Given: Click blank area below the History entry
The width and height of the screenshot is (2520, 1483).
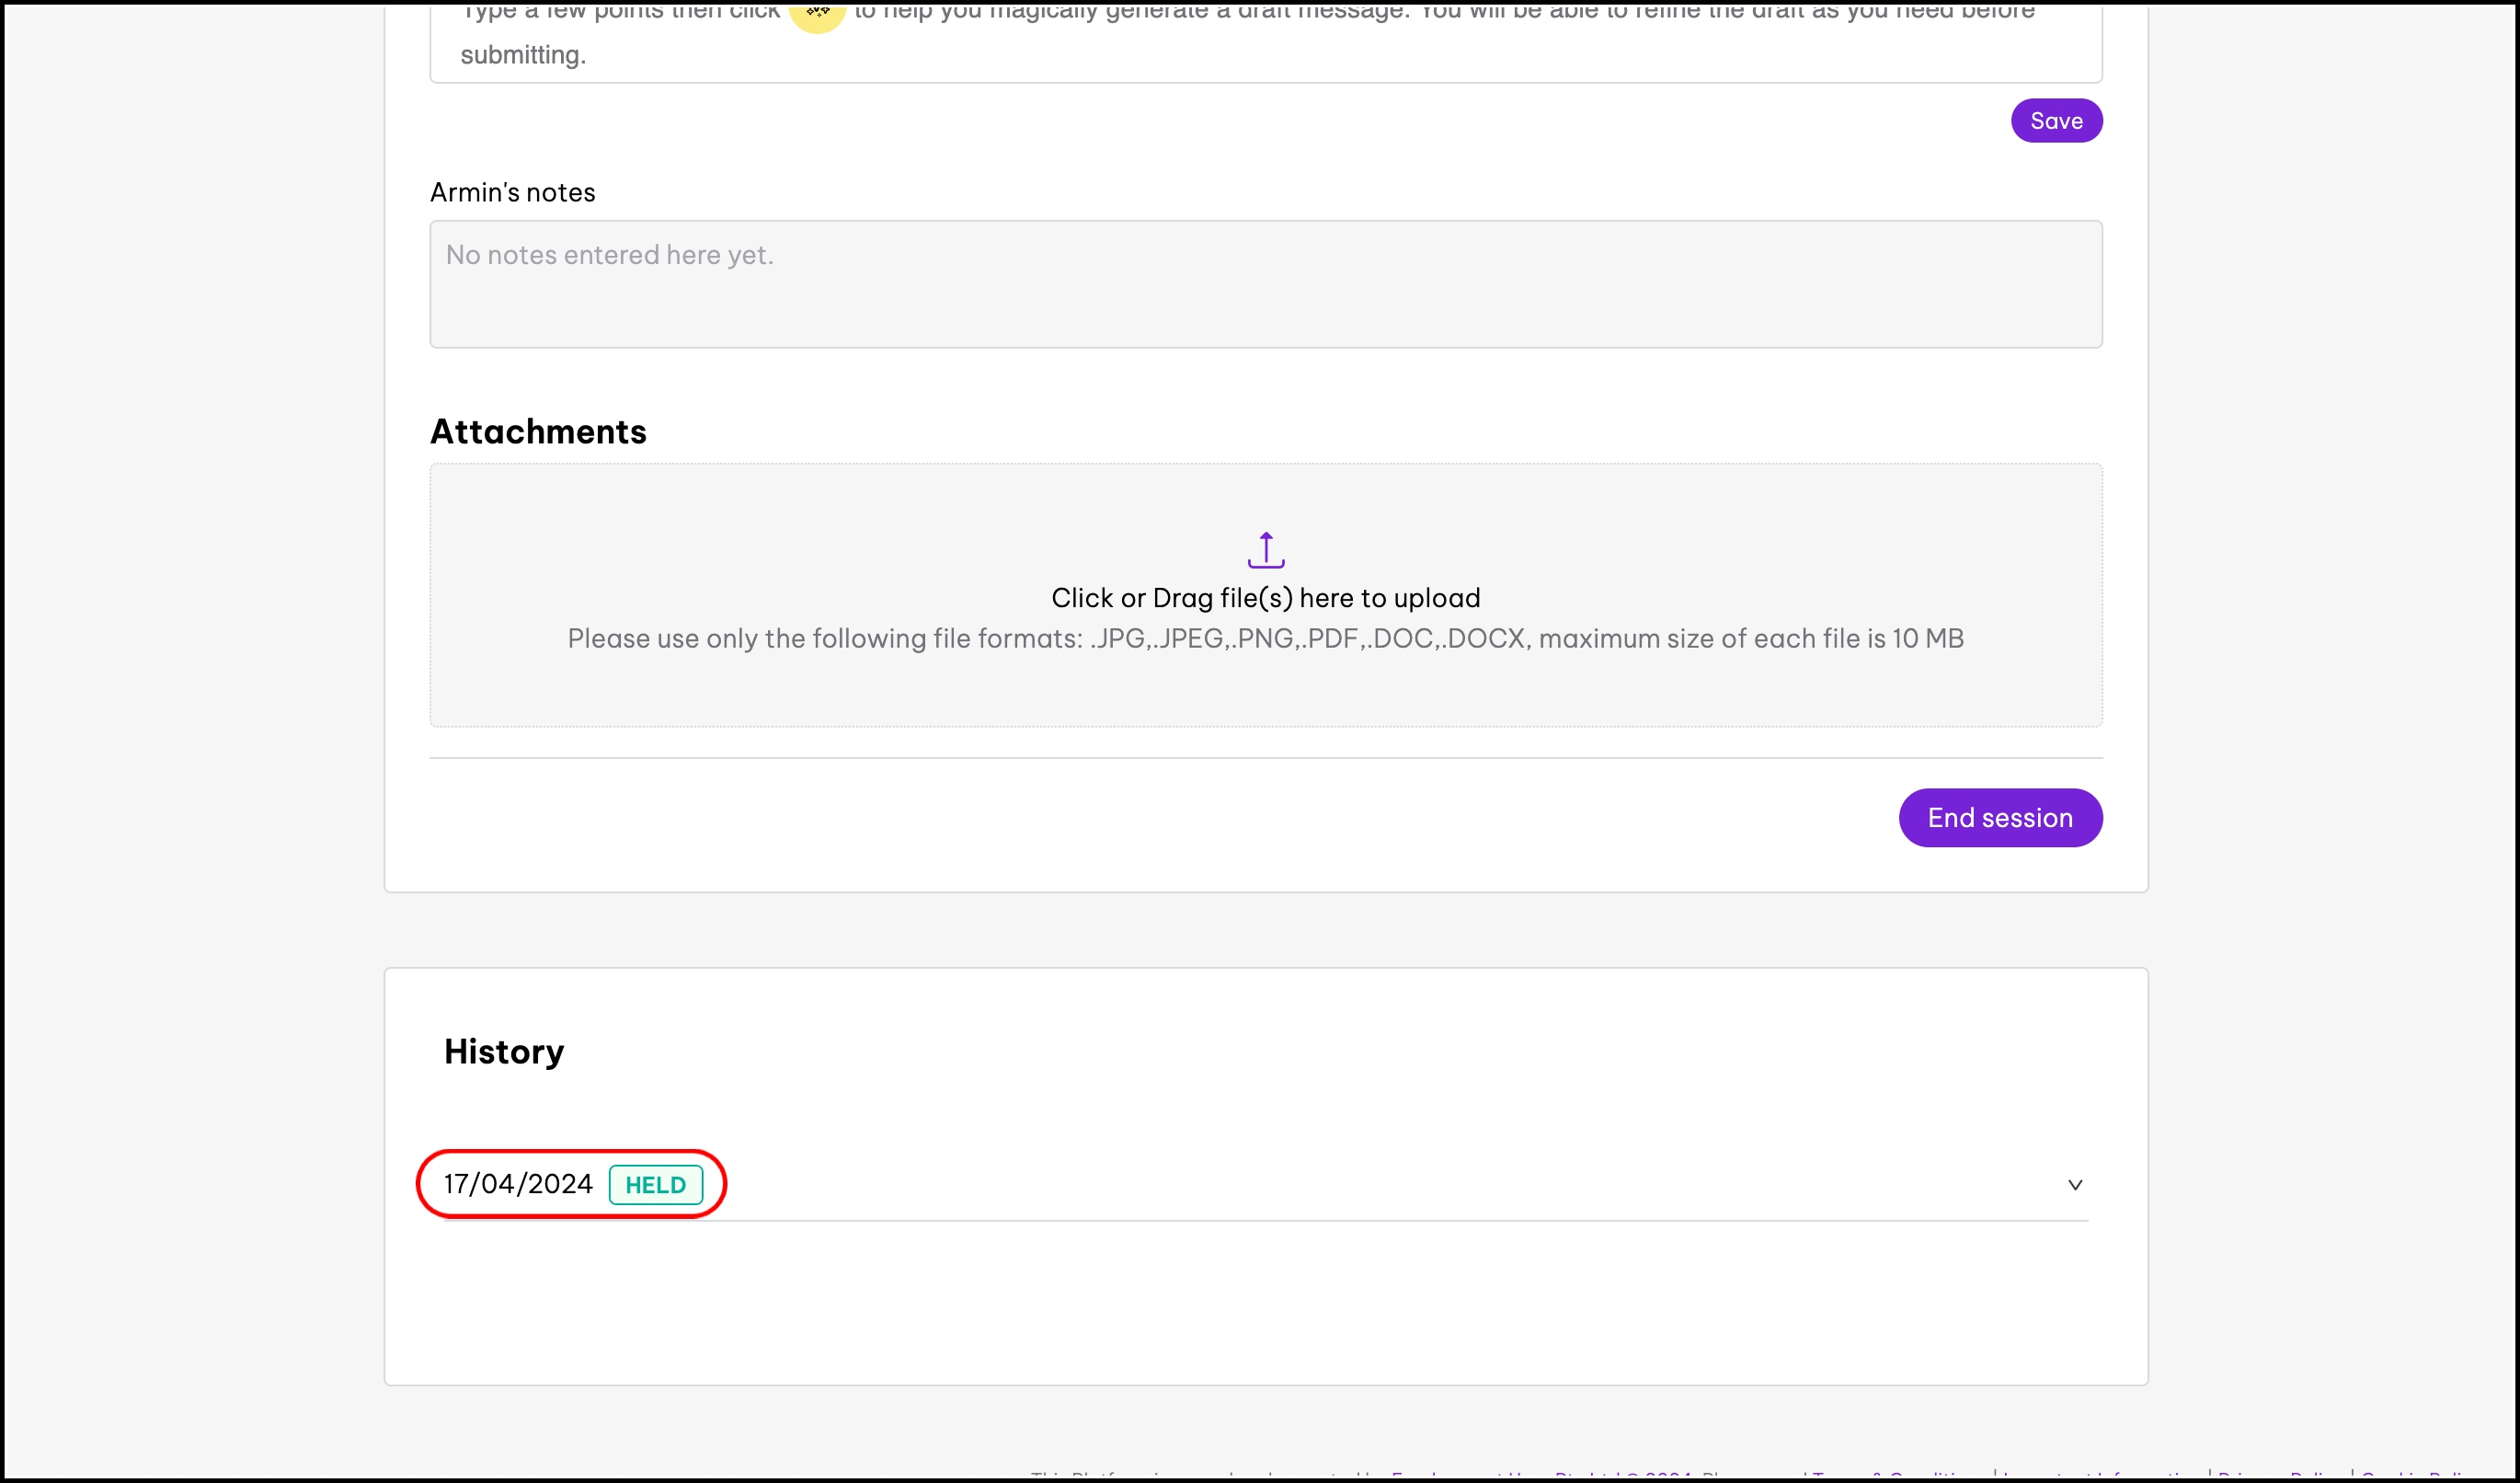Looking at the screenshot, I should [x=1265, y=1300].
